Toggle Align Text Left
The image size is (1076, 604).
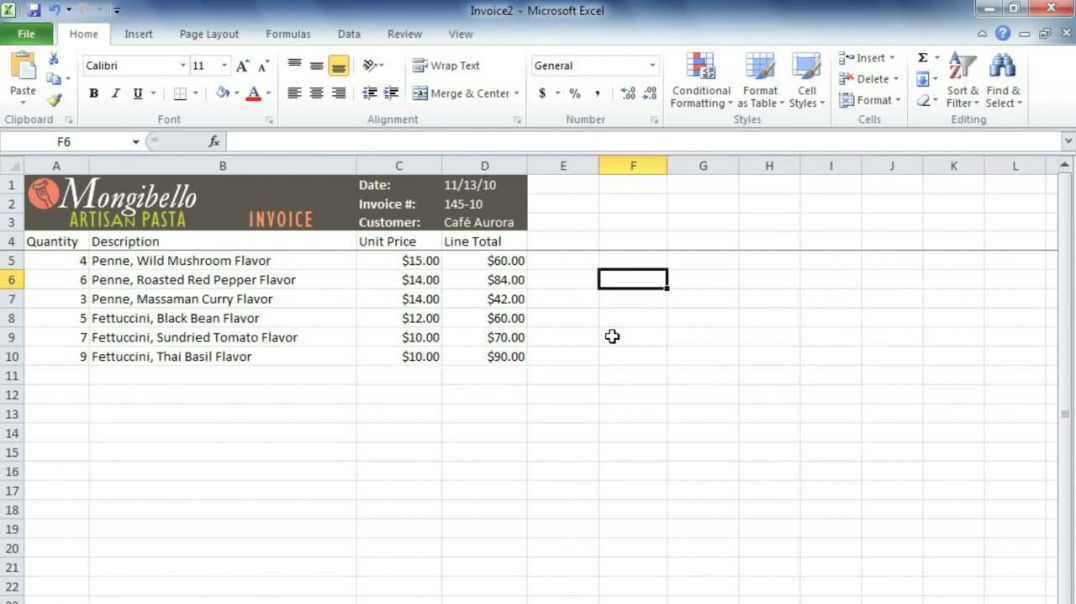294,93
